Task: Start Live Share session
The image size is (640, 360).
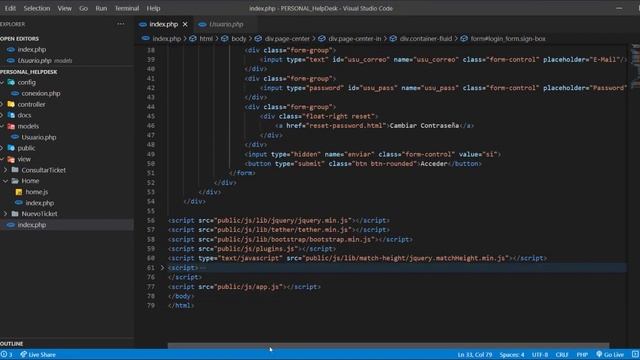Action: (x=38, y=355)
